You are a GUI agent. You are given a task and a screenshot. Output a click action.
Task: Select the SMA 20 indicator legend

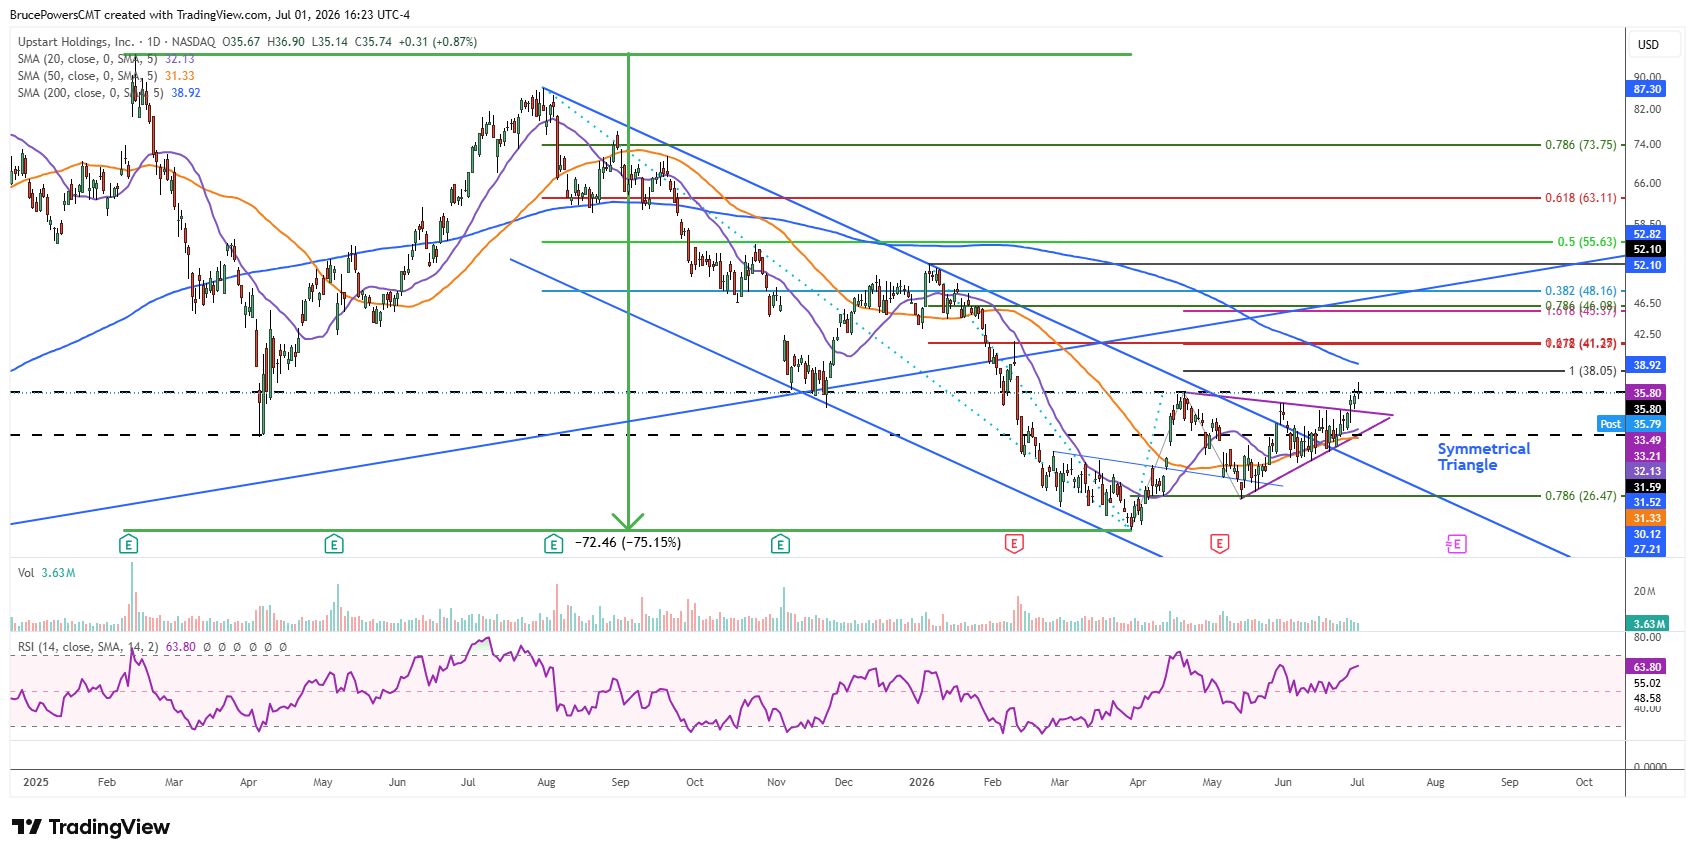point(106,59)
